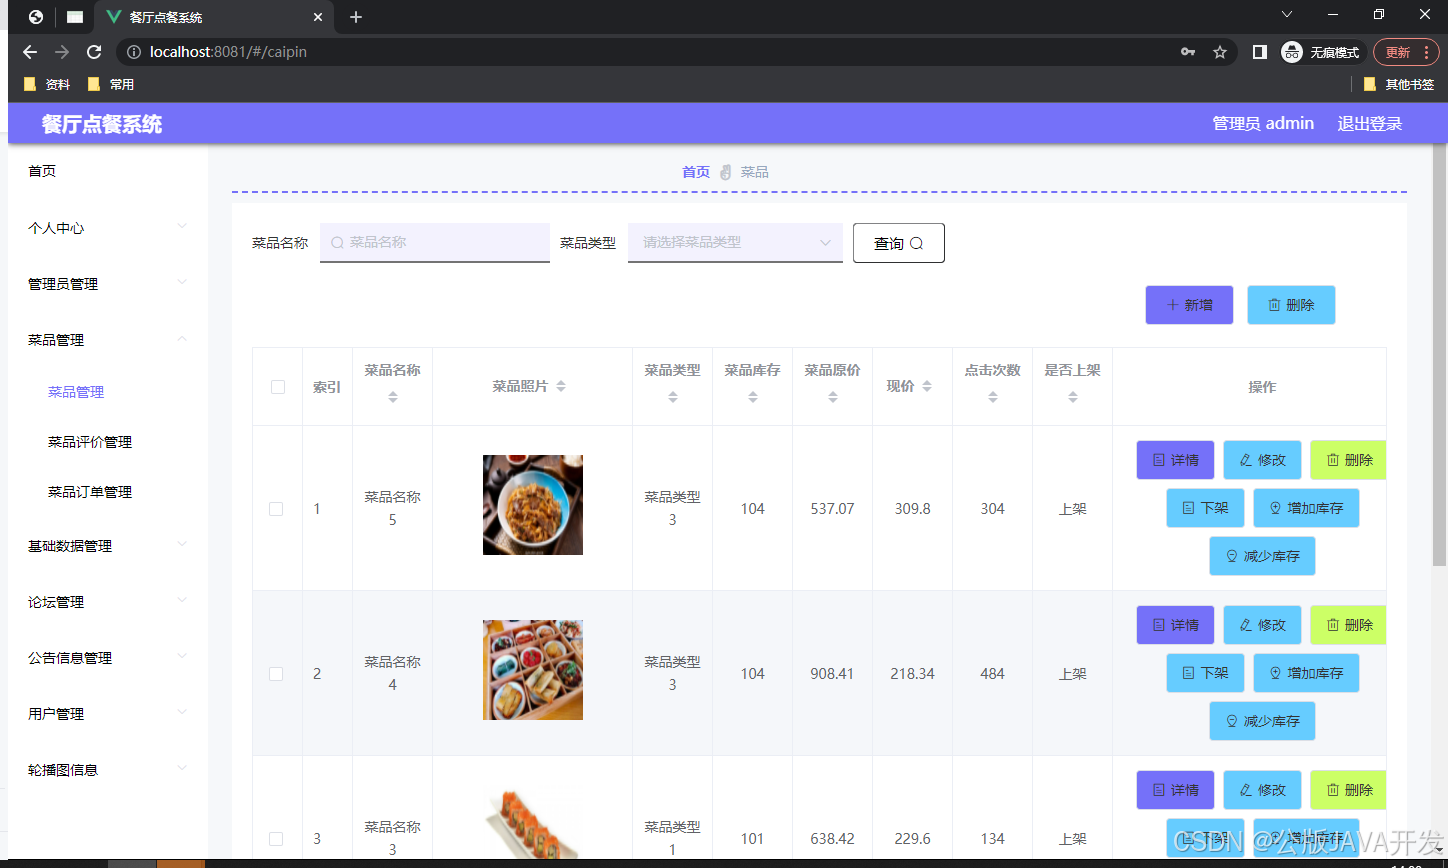Tick the checkbox for row 菜品名称3
Viewport: 1448px width, 868px height.
pyautogui.click(x=276, y=839)
